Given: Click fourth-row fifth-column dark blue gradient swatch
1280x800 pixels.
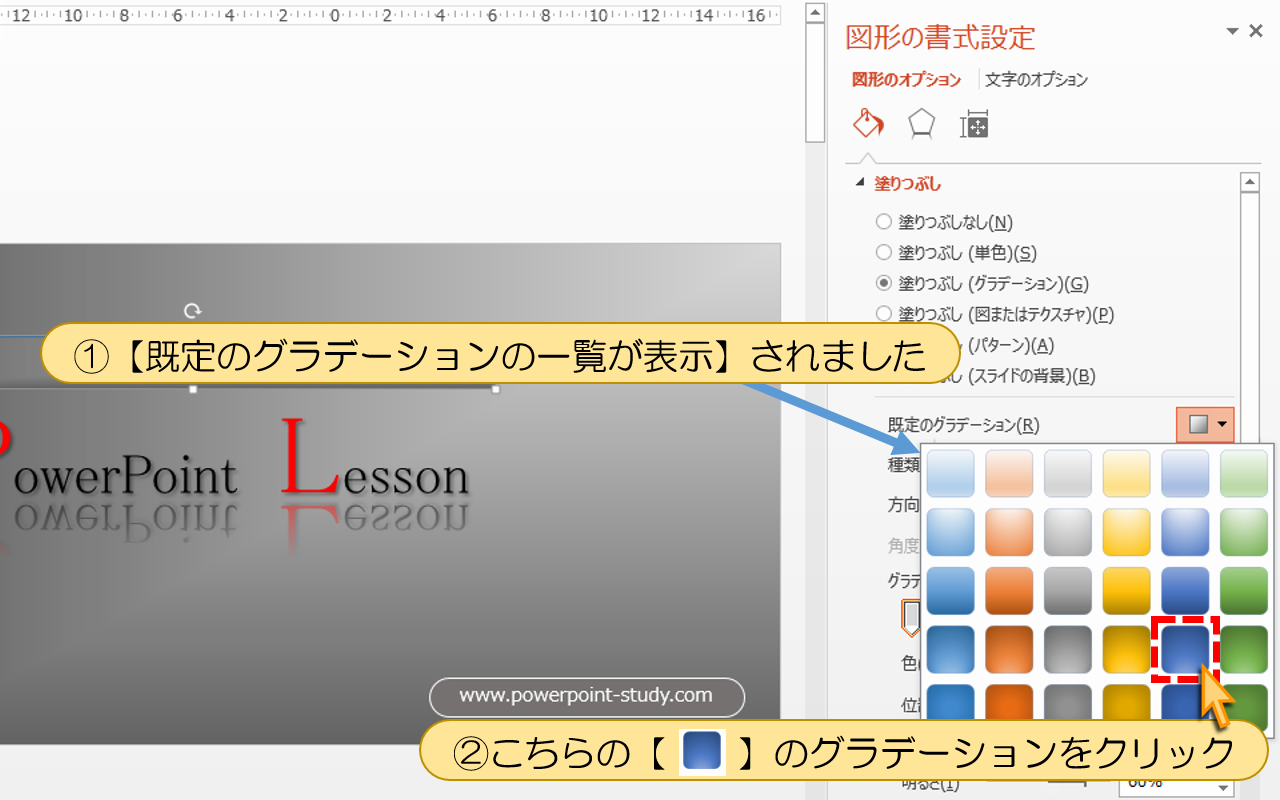Looking at the screenshot, I should [x=1185, y=650].
